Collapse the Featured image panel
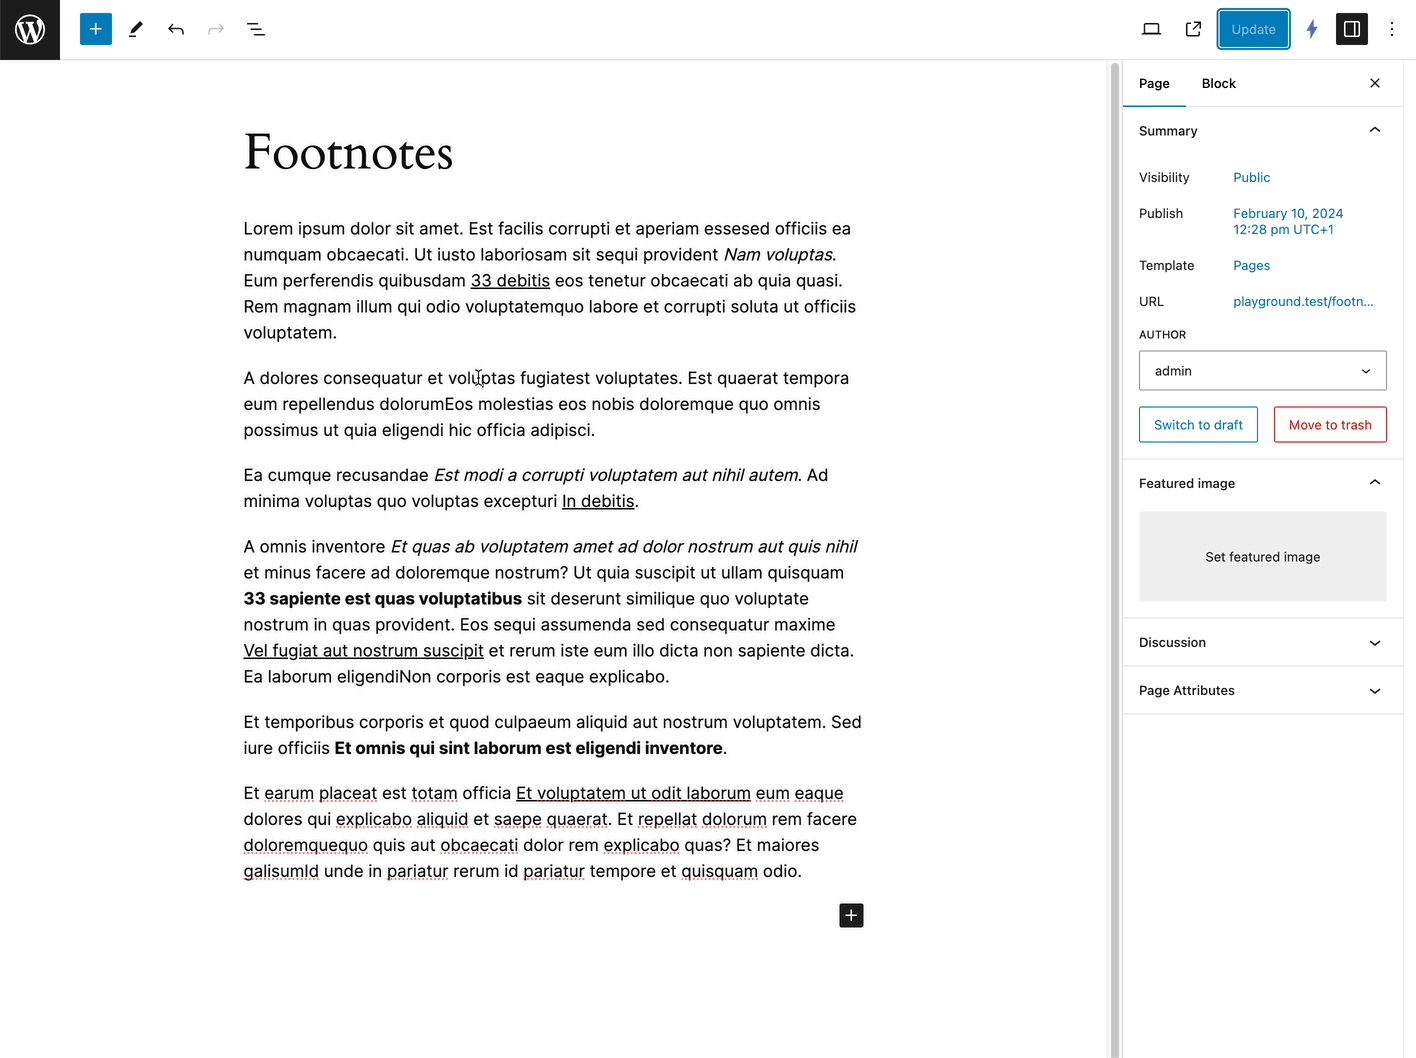Screen dimensions: 1416x1058 (x=1374, y=483)
